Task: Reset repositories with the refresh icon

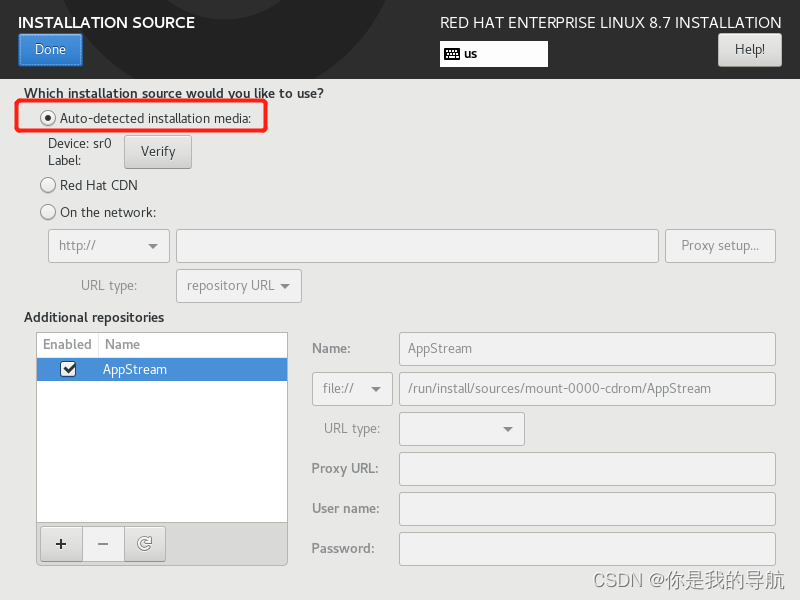Action: (145, 544)
